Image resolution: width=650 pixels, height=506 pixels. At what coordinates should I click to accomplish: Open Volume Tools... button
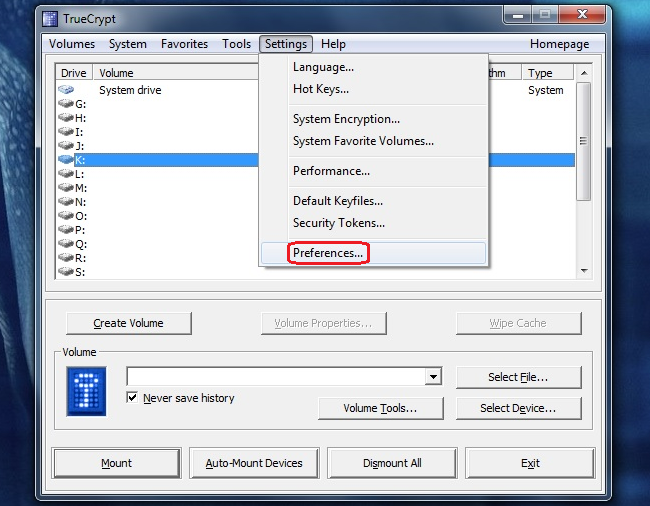[x=381, y=409]
